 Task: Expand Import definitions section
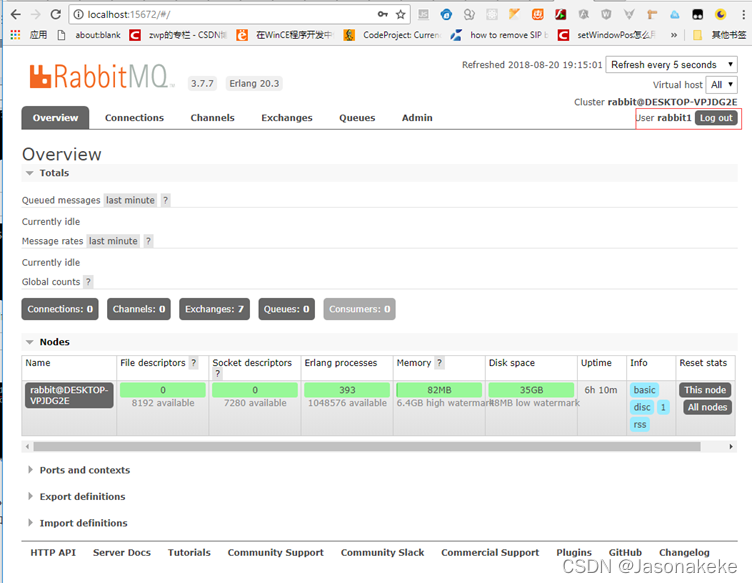click(x=78, y=523)
